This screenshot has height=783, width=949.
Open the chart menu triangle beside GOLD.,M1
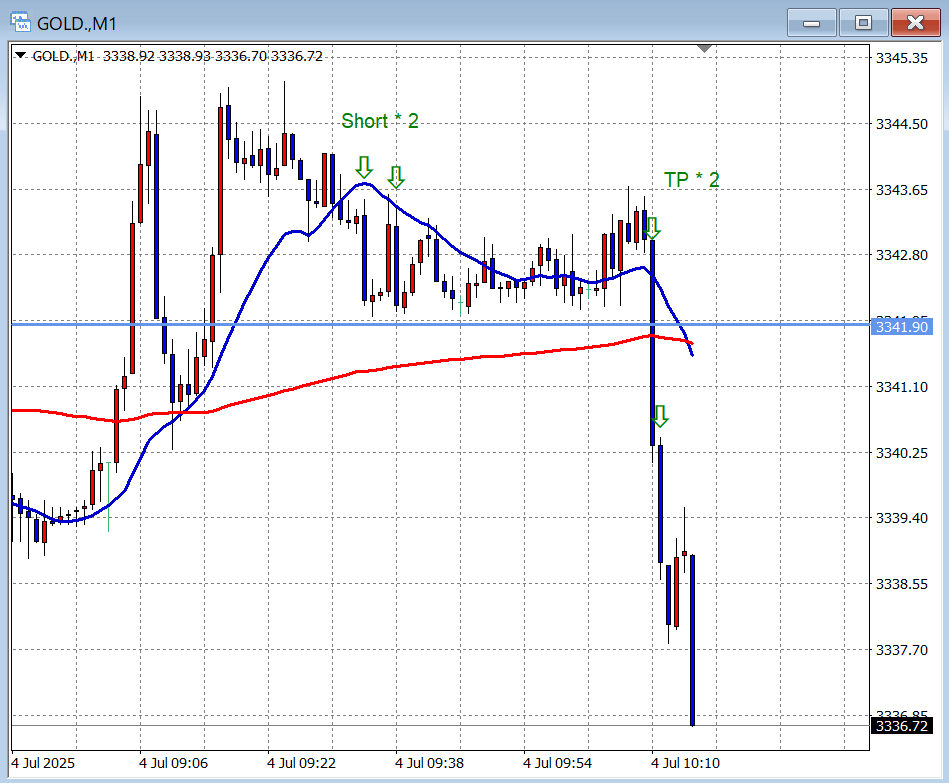(x=21, y=56)
